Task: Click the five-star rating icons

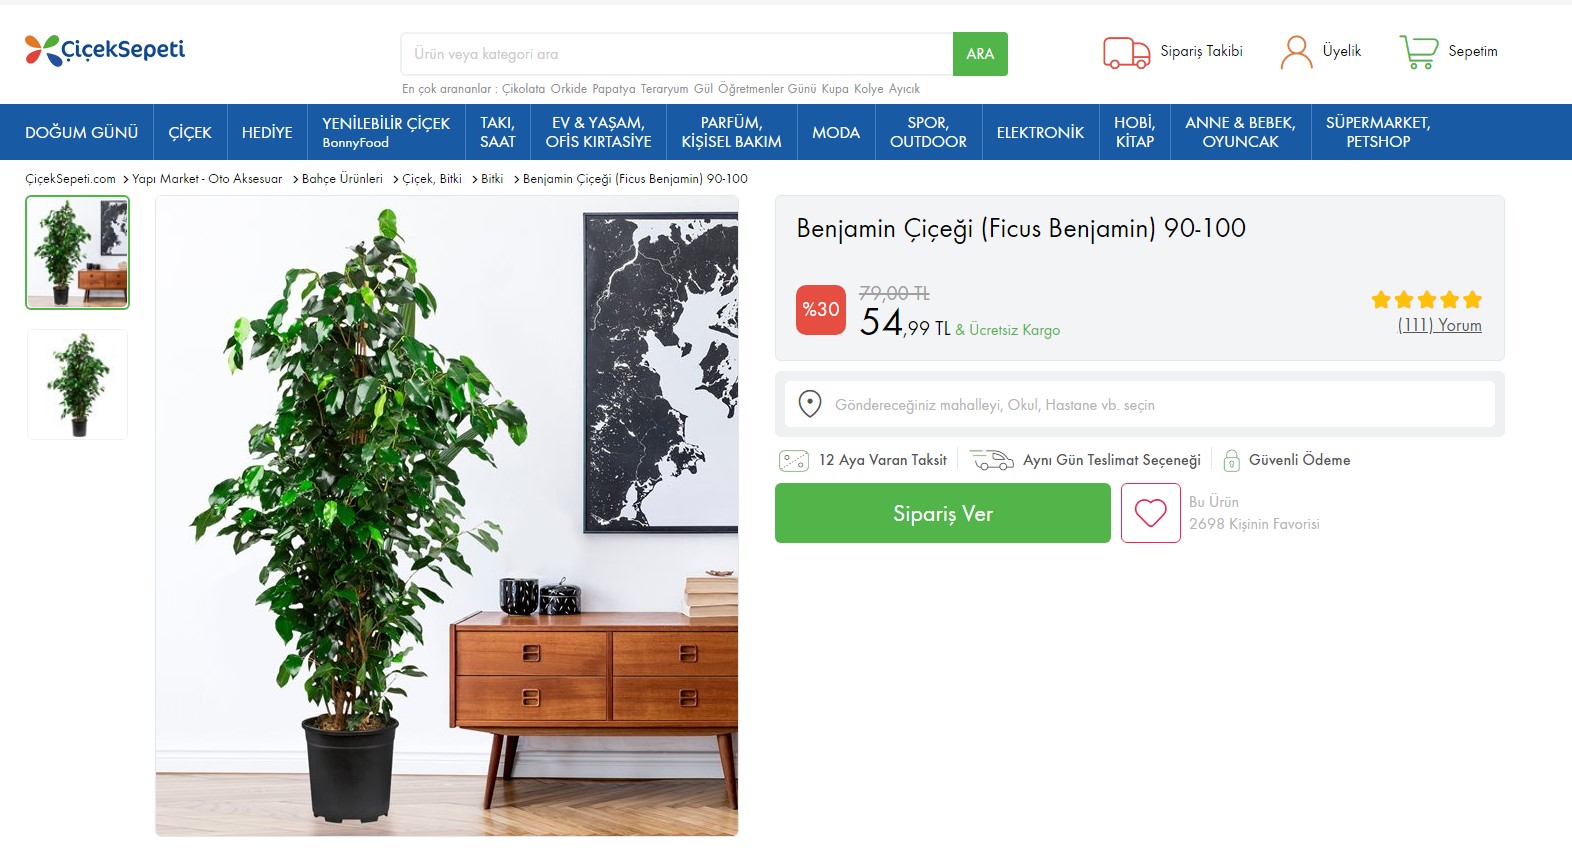Action: click(1427, 299)
